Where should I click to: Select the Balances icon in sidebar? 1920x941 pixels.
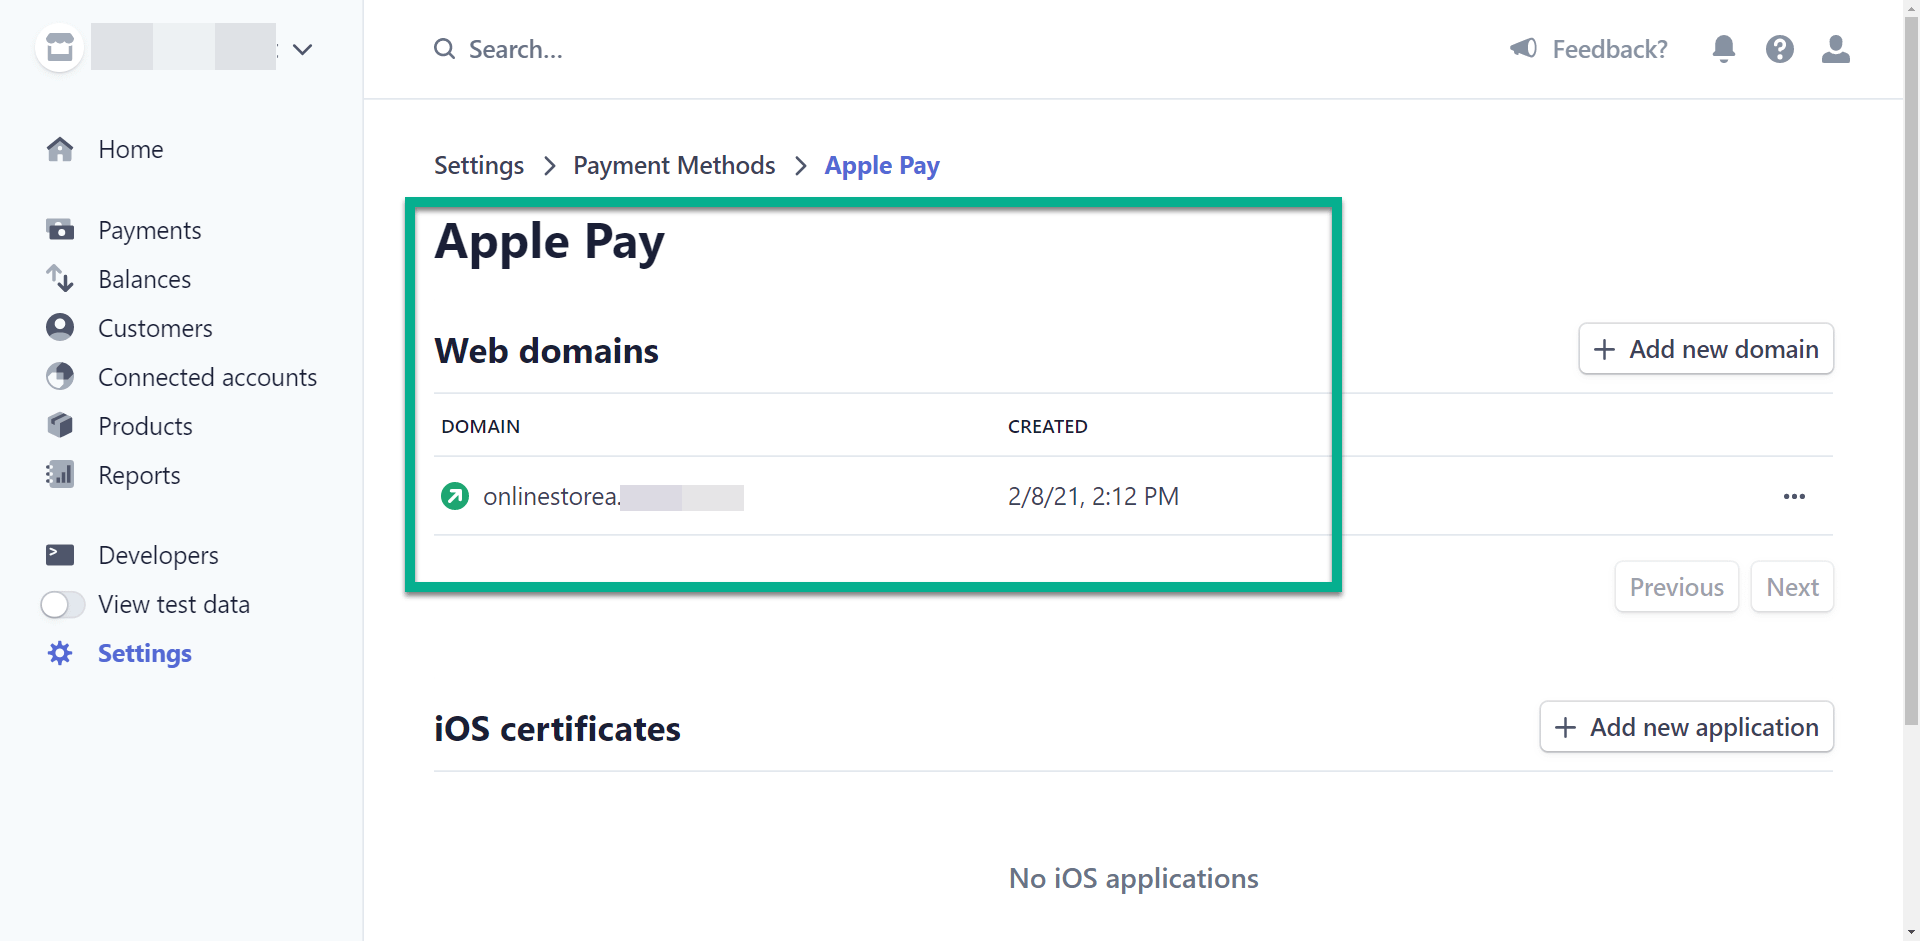tap(61, 279)
